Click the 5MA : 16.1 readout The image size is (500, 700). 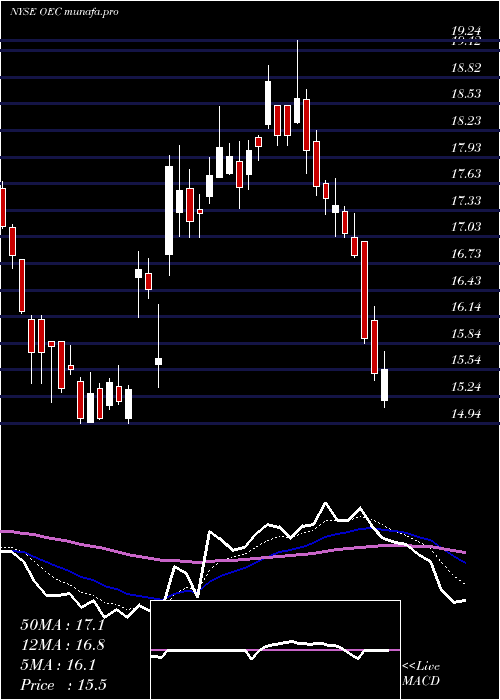point(58,665)
